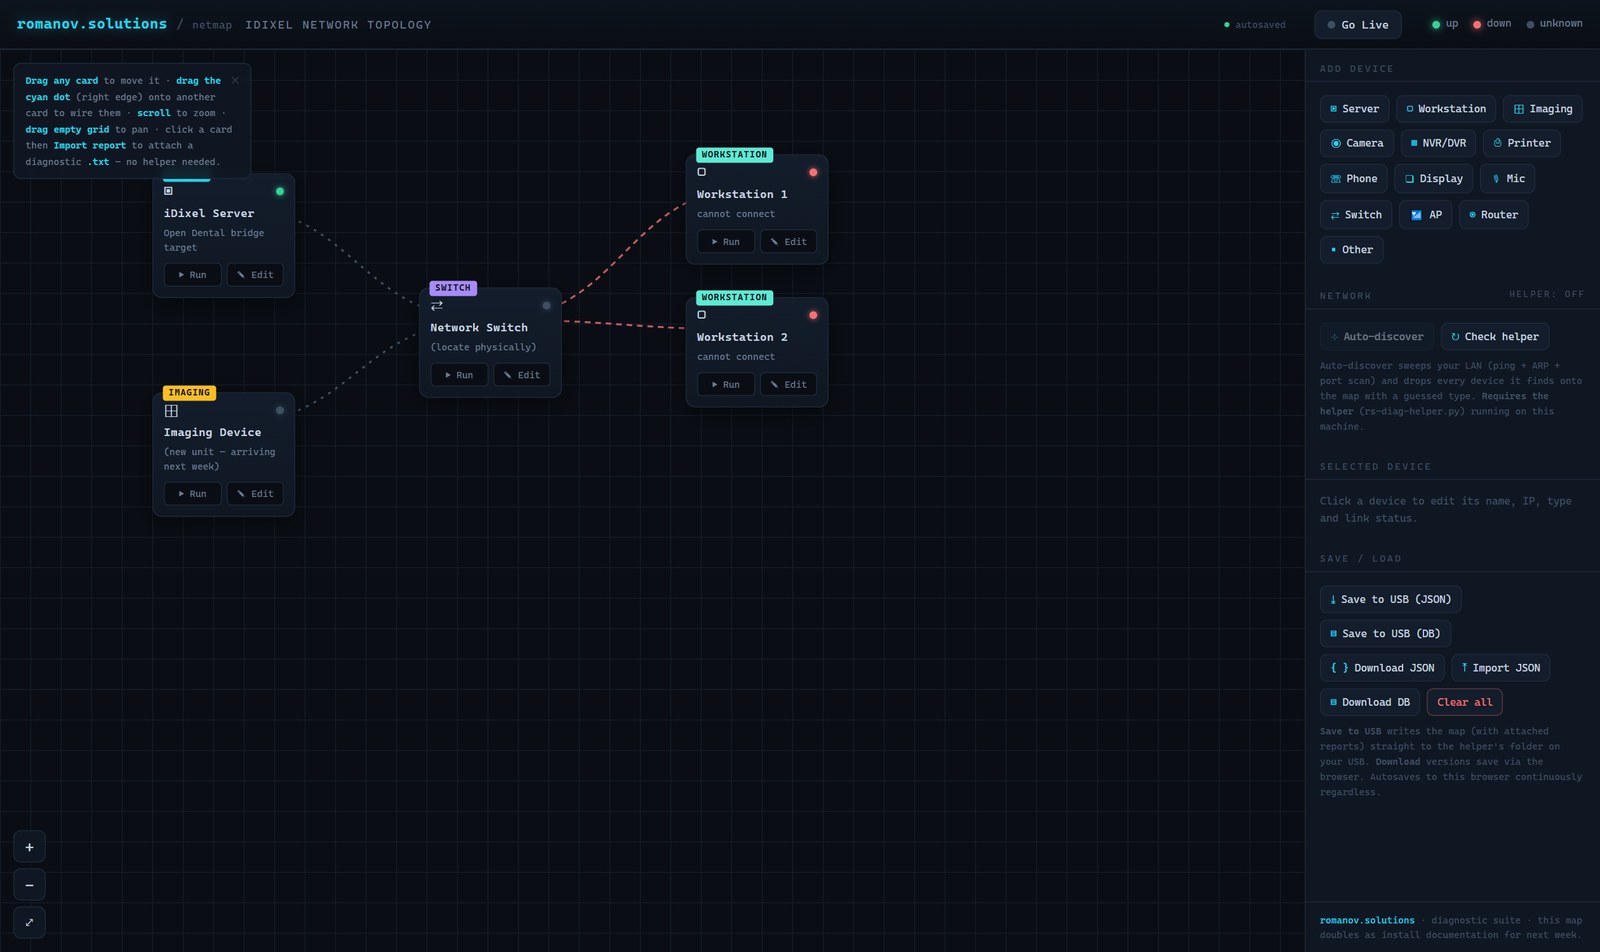Edit the Workstation 2 card
The height and width of the screenshot is (952, 1600).
[x=789, y=385]
